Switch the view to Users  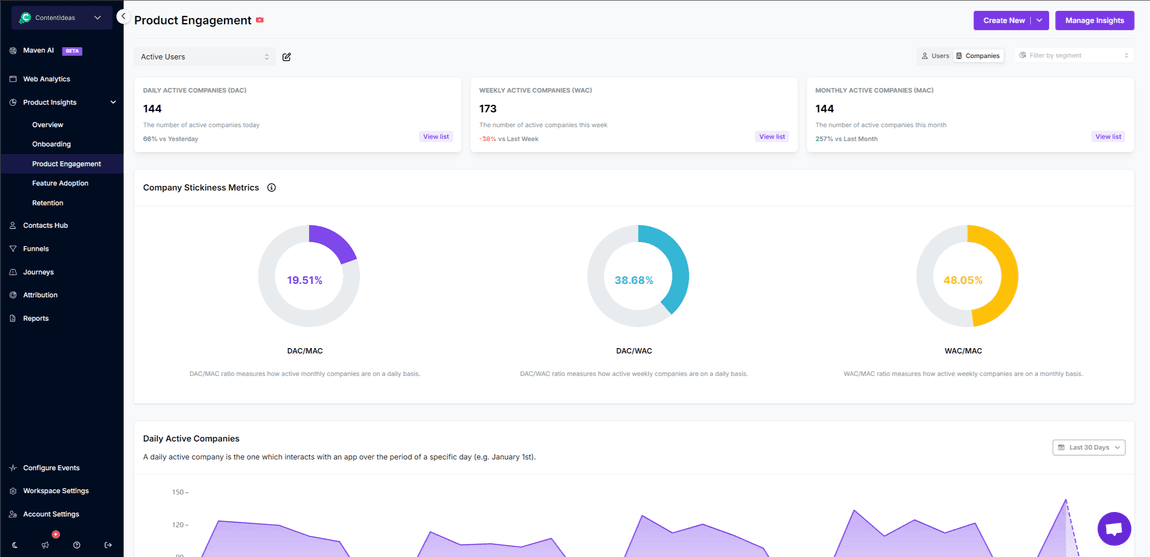point(935,56)
